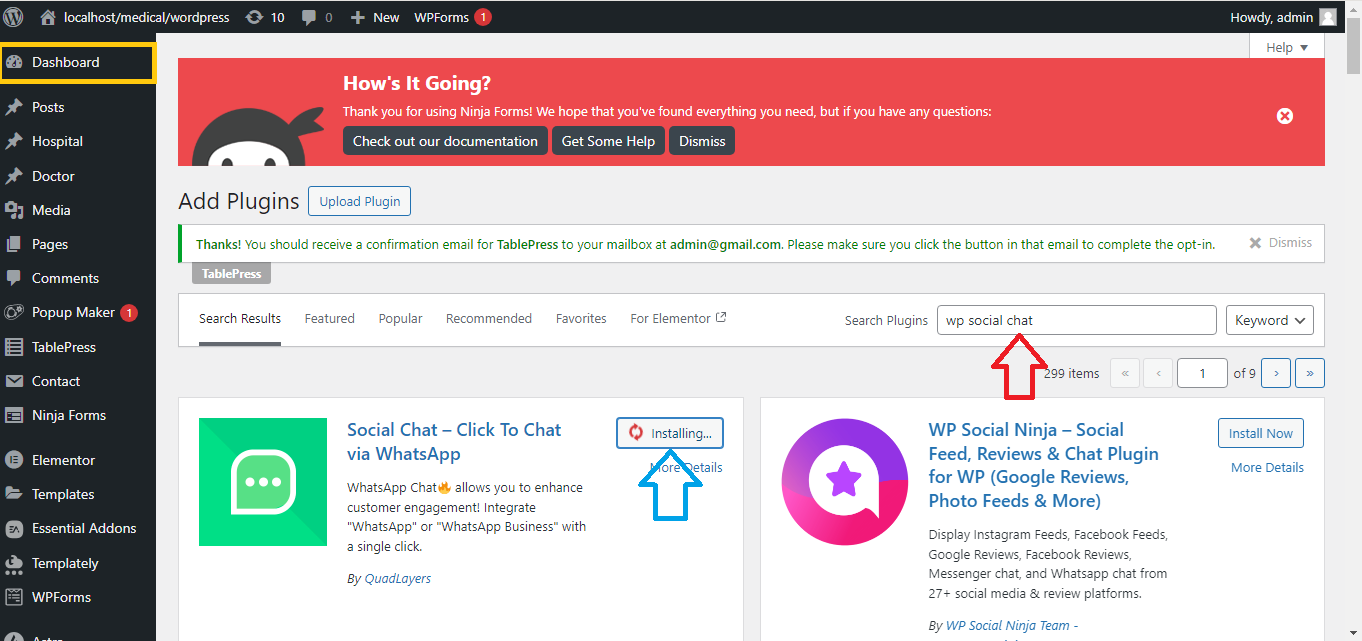Click the WP Social Ninja plugin icon
1362x641 pixels.
(x=845, y=482)
